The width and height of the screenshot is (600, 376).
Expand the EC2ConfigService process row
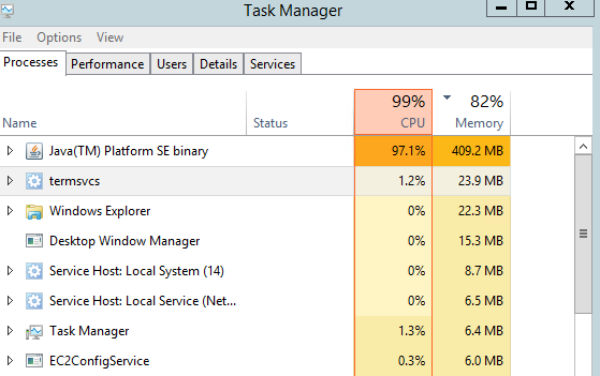coord(10,360)
